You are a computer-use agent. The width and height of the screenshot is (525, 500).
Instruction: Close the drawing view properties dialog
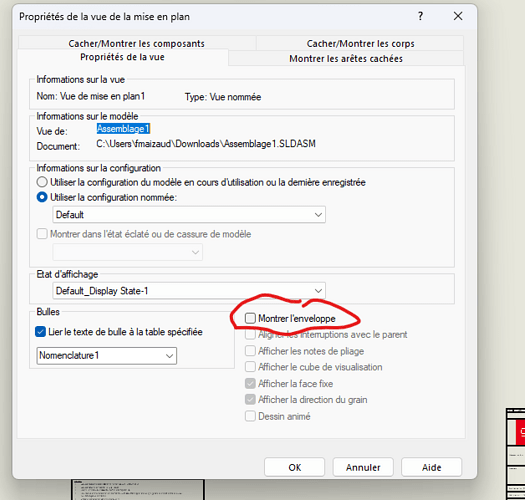click(458, 16)
